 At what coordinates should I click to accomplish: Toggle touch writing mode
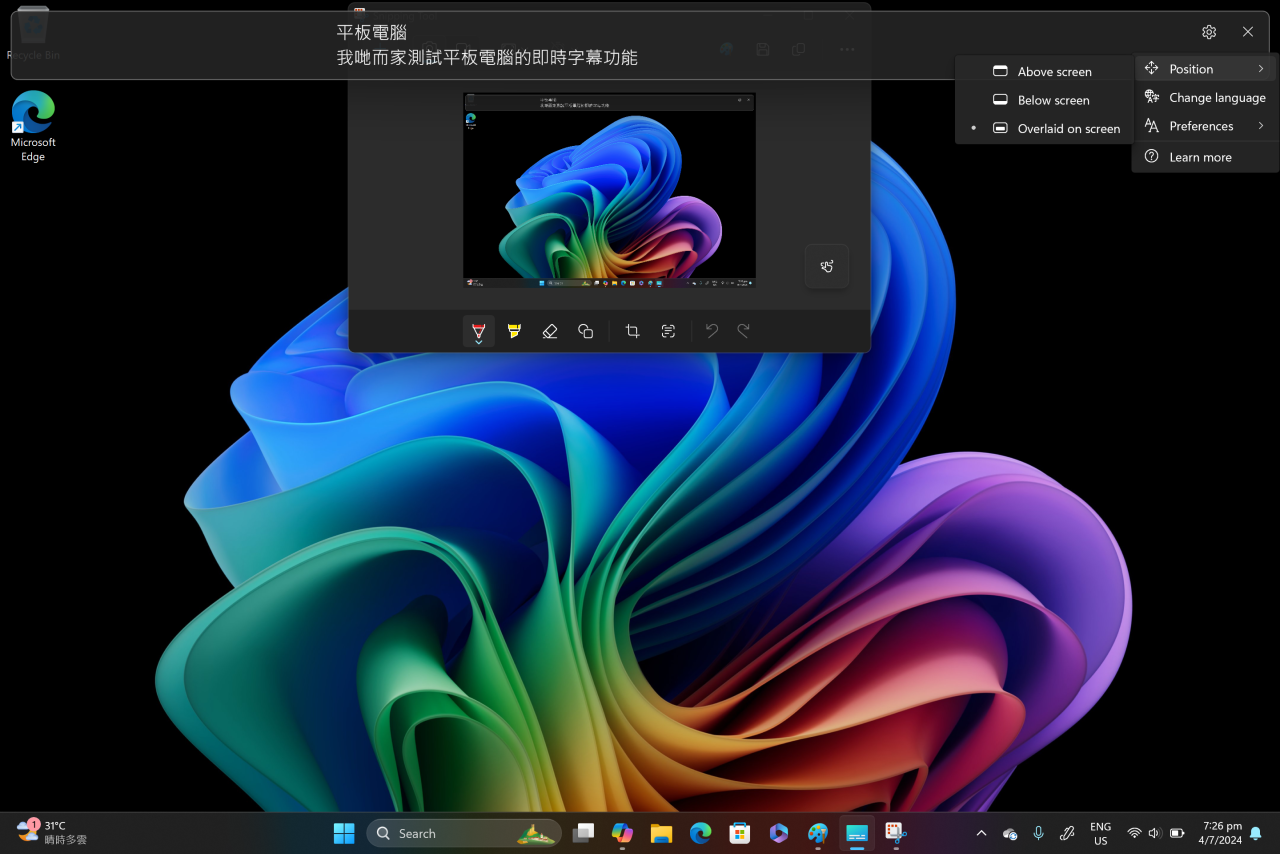tap(826, 266)
